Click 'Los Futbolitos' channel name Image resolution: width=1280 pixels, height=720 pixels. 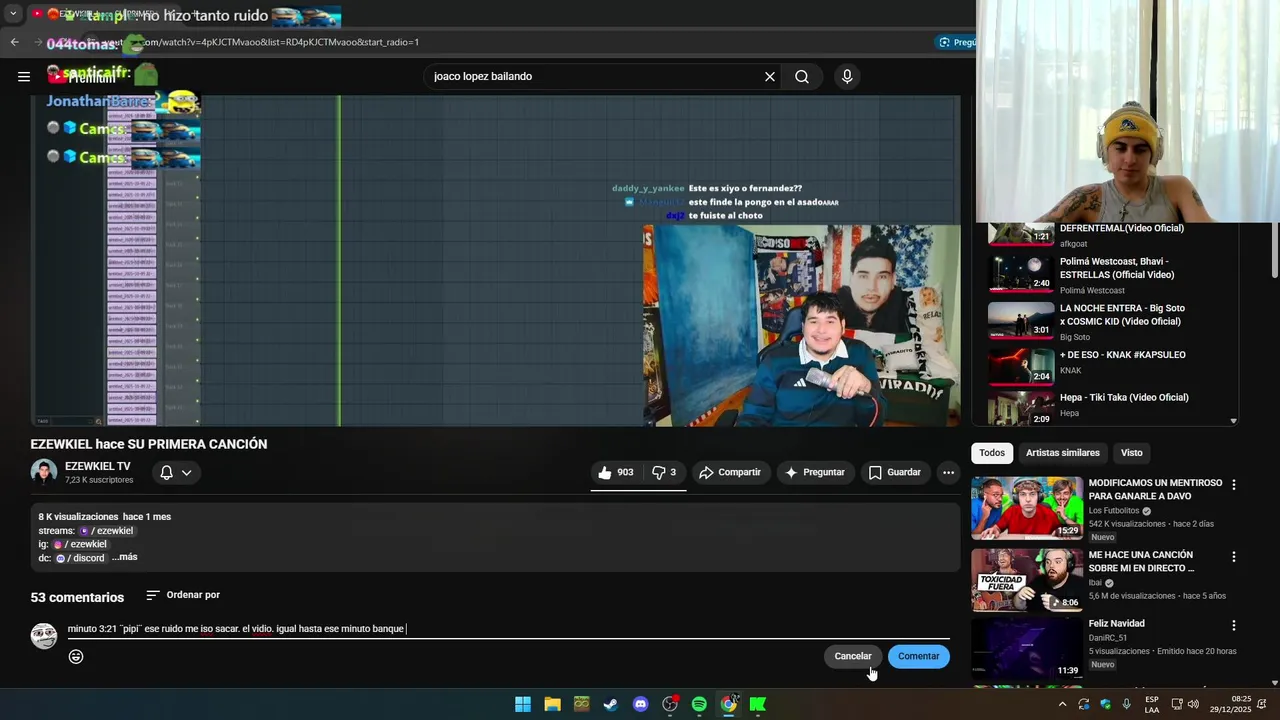1113,511
